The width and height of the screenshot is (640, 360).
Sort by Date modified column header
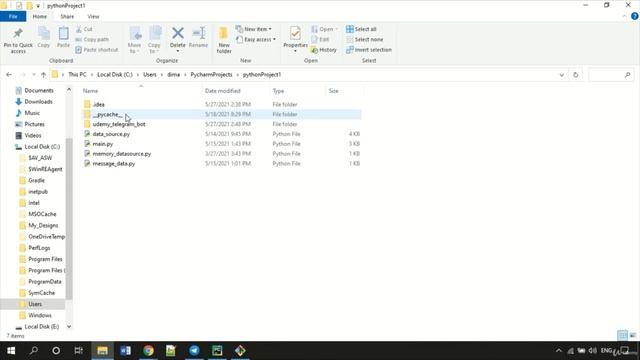pyautogui.click(x=236, y=91)
